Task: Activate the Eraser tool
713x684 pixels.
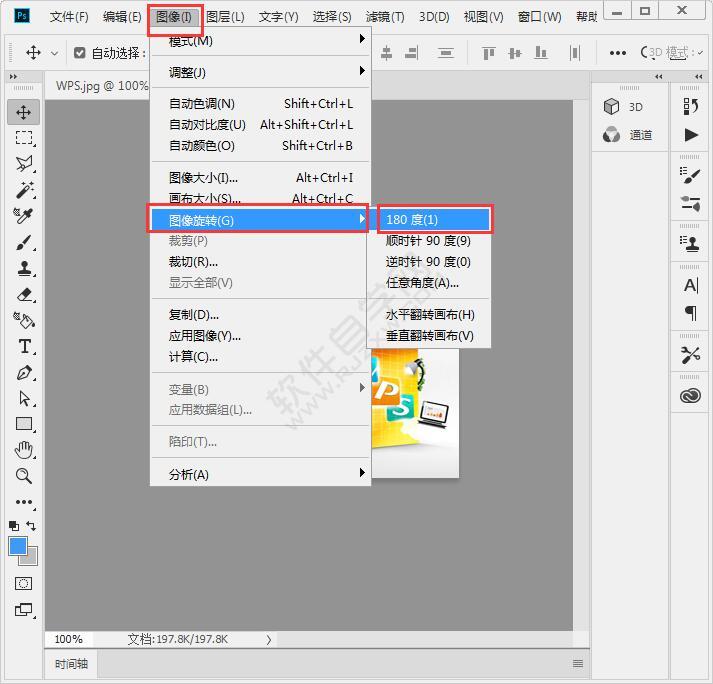Action: point(24,294)
